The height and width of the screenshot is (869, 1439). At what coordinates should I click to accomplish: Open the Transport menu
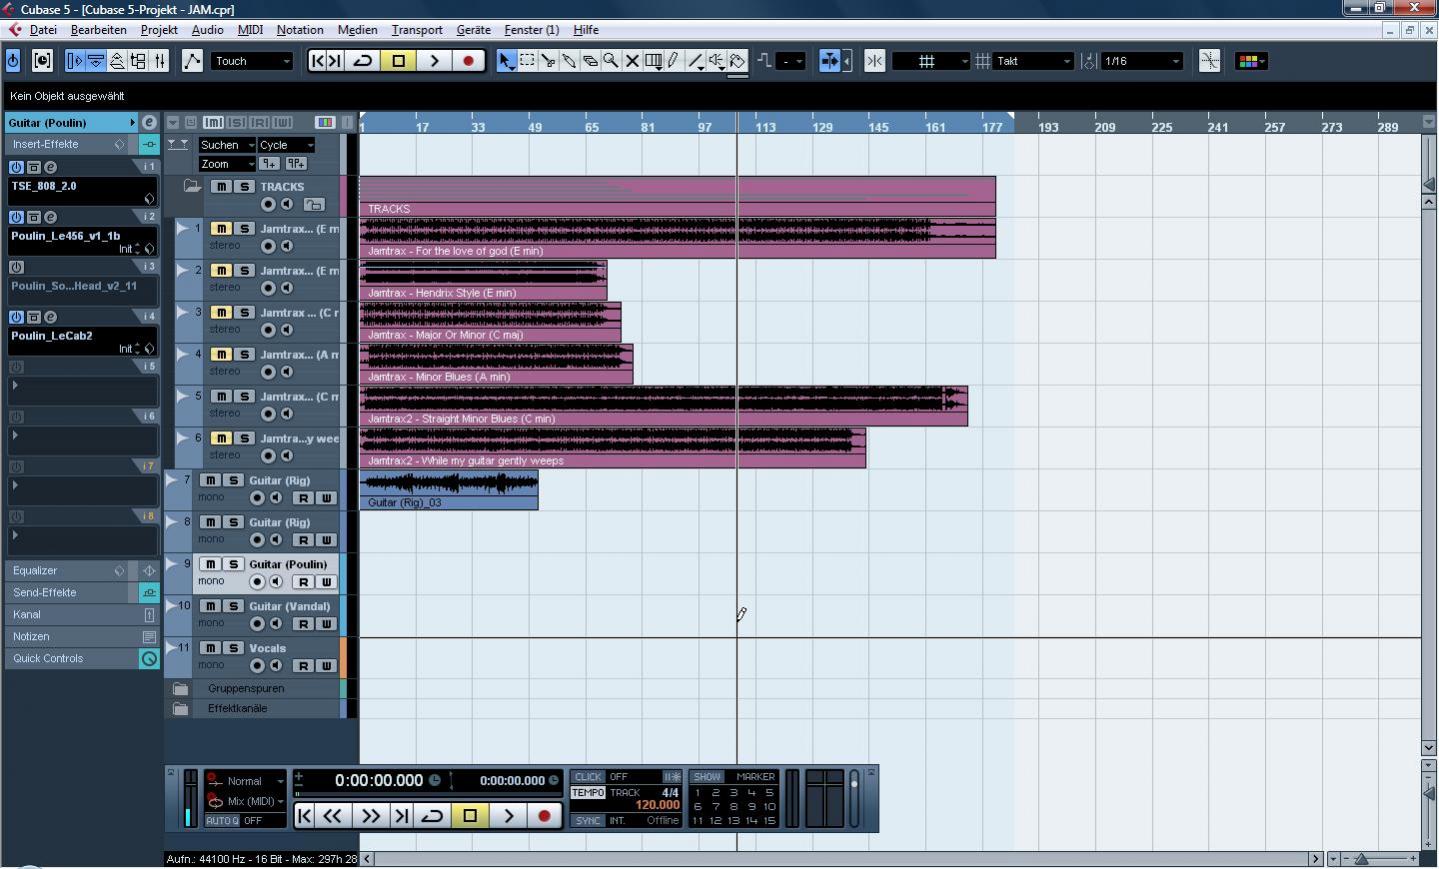click(416, 30)
